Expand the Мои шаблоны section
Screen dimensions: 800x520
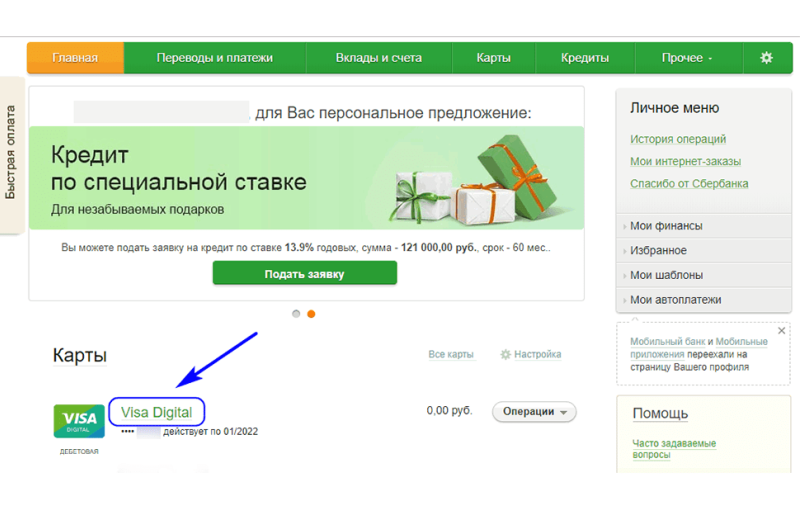pos(666,275)
